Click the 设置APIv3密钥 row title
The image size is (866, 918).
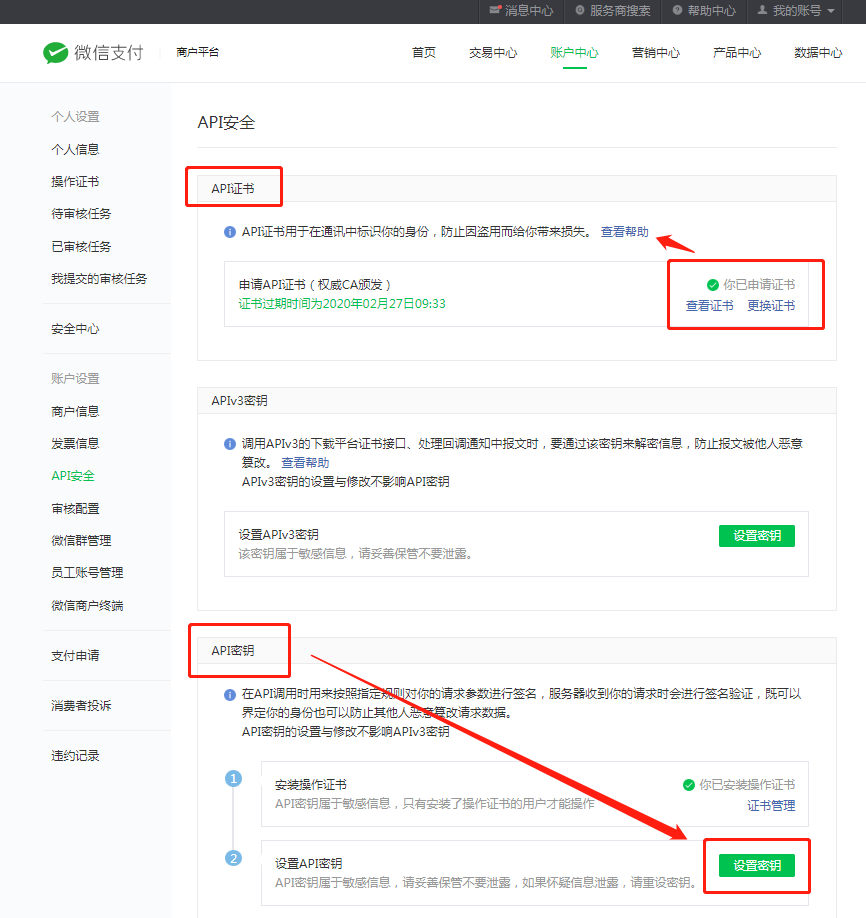(x=279, y=535)
